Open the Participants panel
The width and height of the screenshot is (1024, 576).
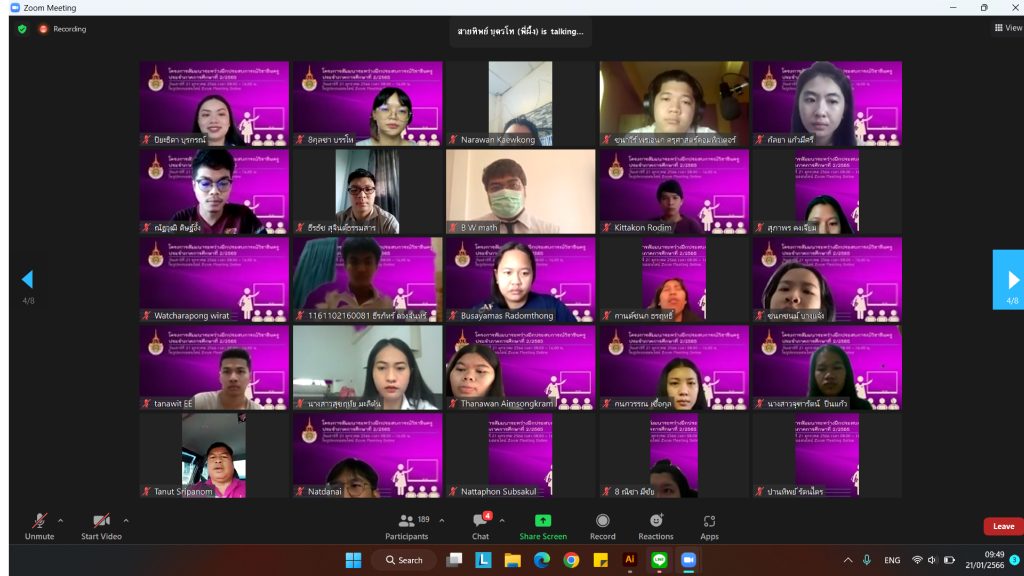click(406, 526)
